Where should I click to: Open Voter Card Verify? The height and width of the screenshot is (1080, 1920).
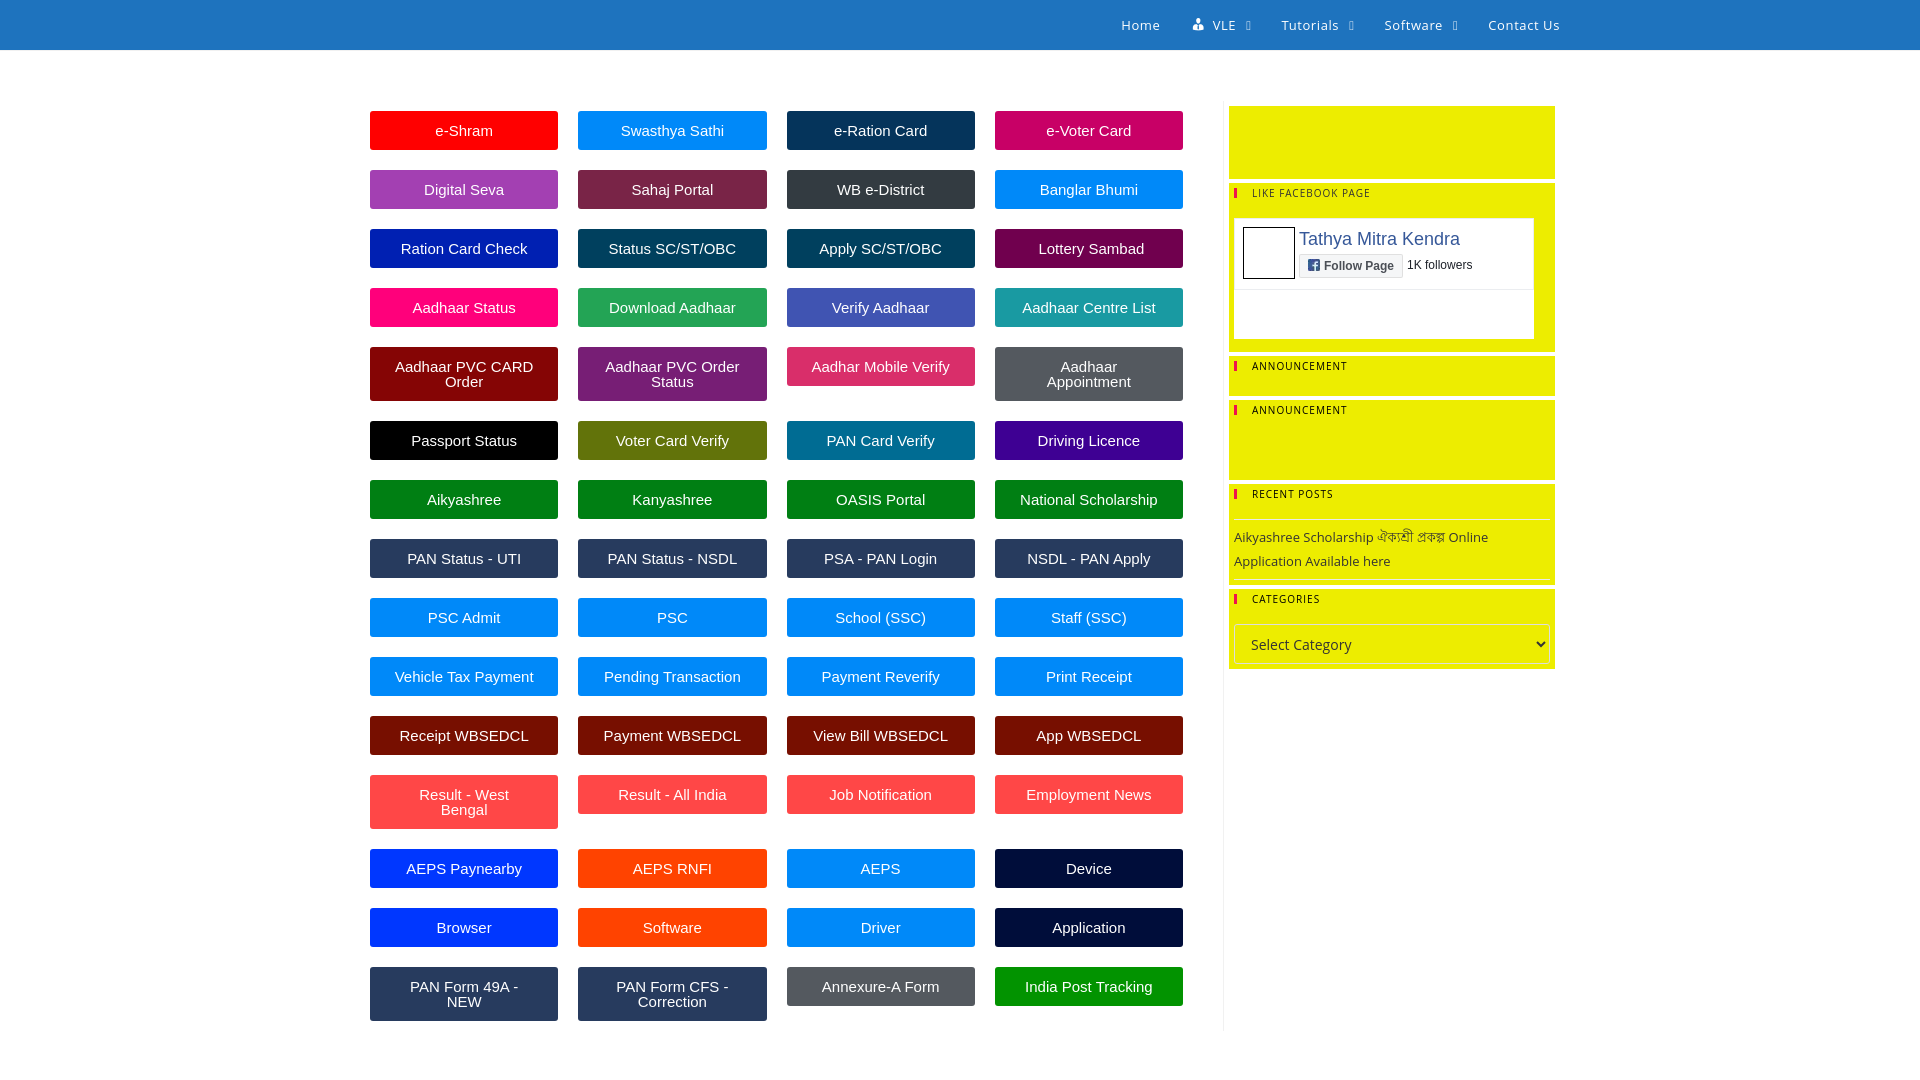[x=672, y=441]
